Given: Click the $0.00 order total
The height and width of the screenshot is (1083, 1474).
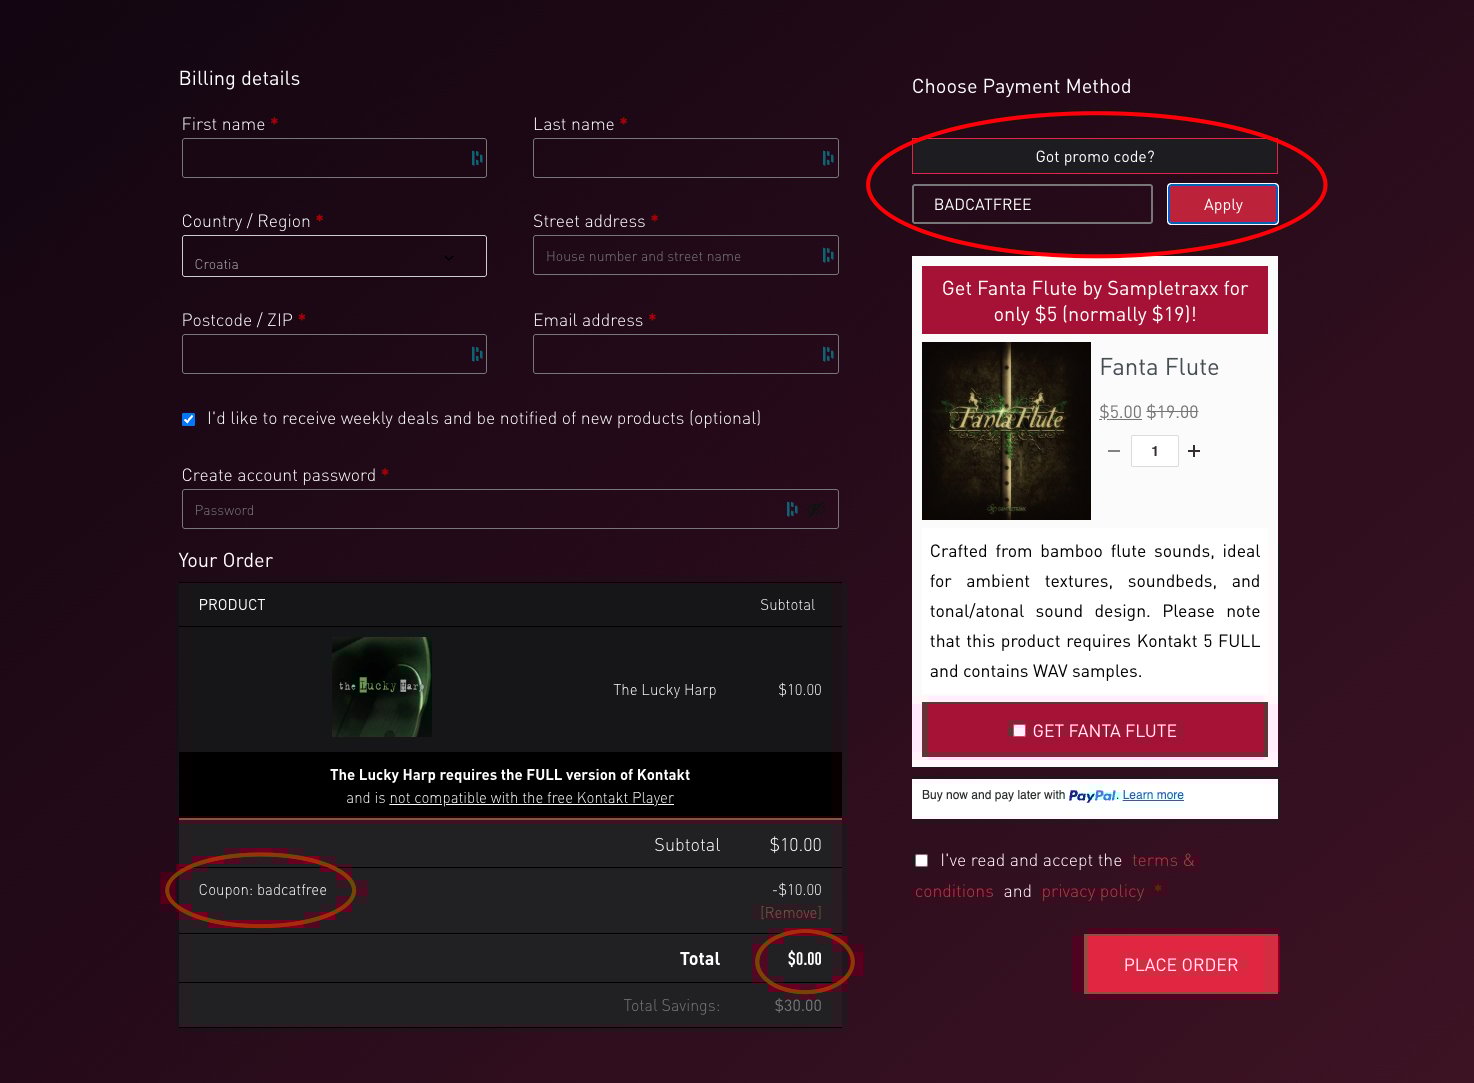Looking at the screenshot, I should pyautogui.click(x=804, y=959).
